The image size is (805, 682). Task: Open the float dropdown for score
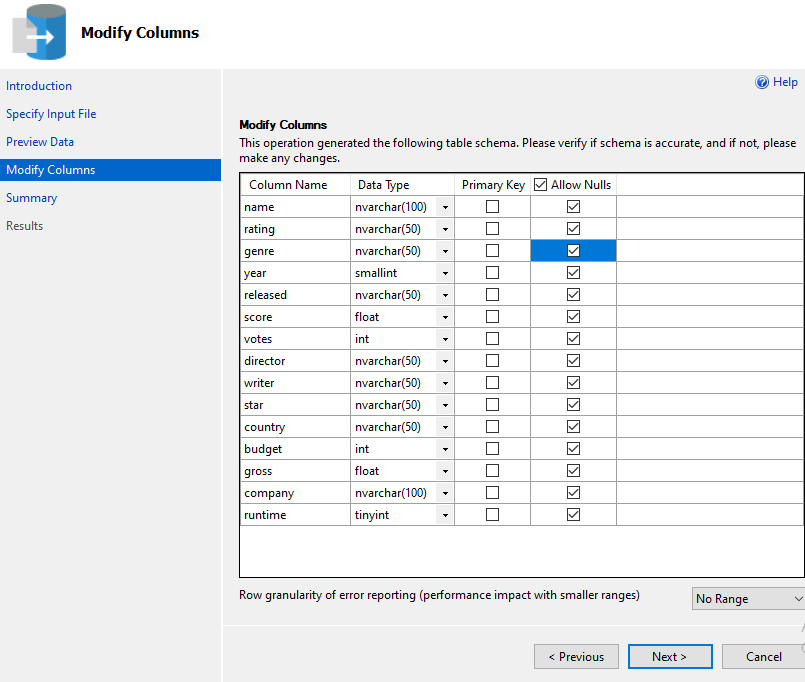(x=445, y=316)
